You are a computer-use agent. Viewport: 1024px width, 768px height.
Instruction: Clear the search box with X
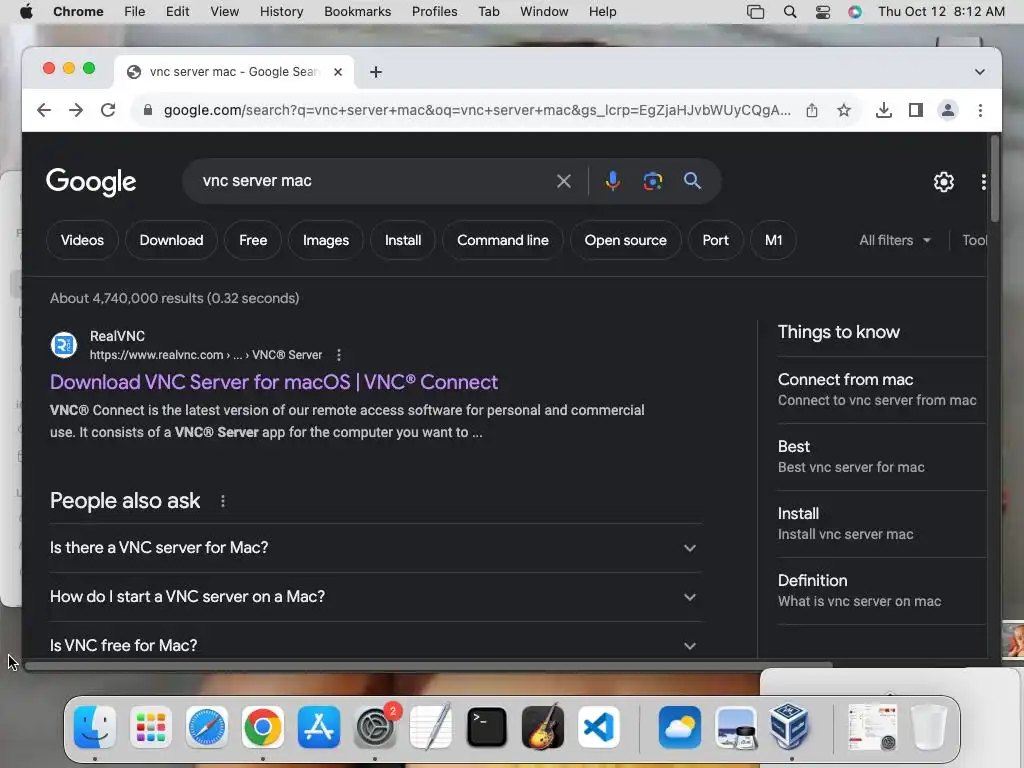tap(564, 181)
